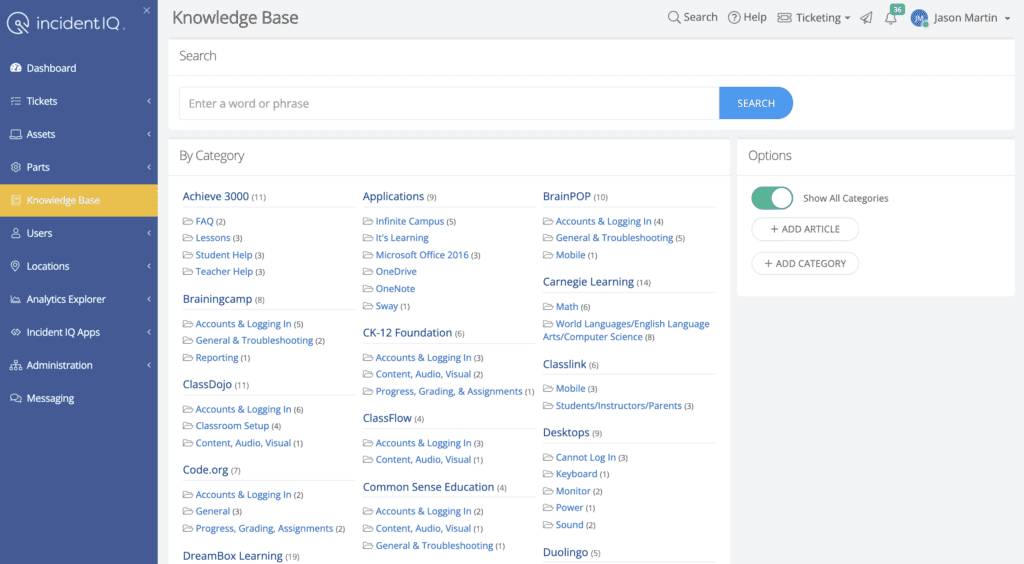This screenshot has width=1024, height=564.
Task: Open the BrainPOP category link
Action: tap(566, 196)
